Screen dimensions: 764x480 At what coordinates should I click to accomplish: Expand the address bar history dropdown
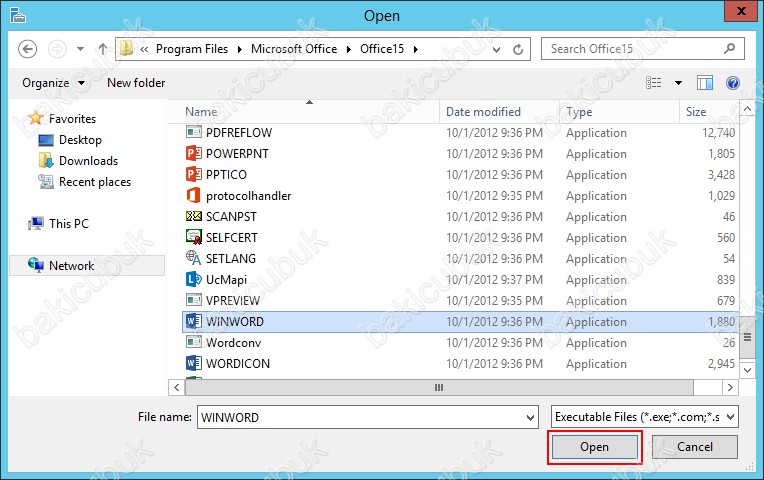pos(497,50)
